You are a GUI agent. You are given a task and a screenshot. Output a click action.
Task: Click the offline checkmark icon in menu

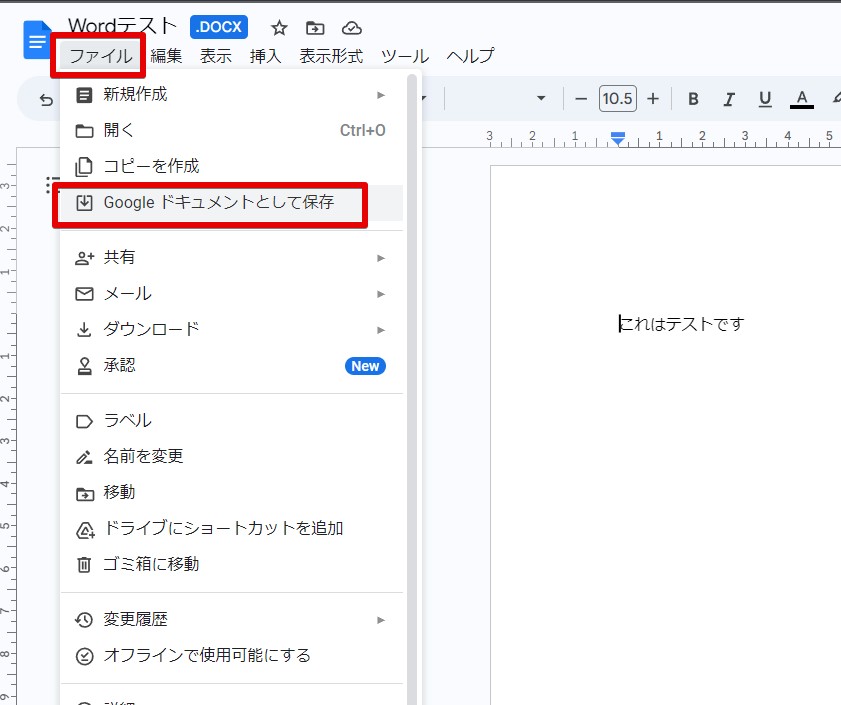(84, 656)
